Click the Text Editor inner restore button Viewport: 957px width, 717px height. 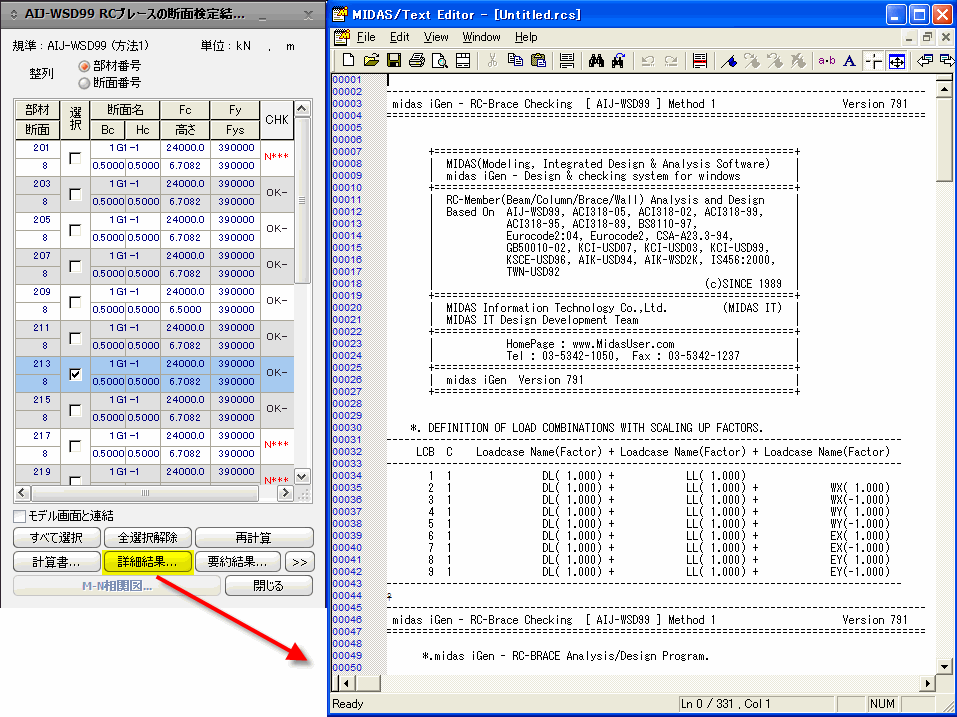pyautogui.click(x=928, y=37)
